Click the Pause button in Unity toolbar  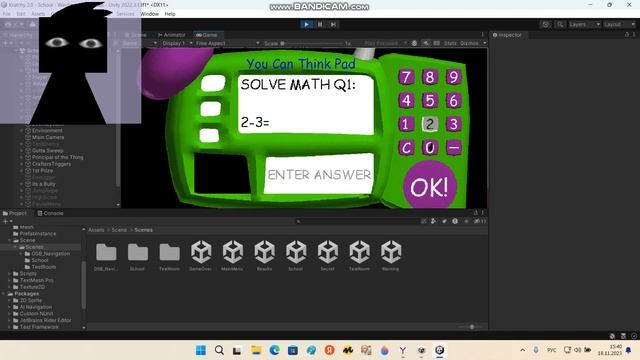coord(320,24)
